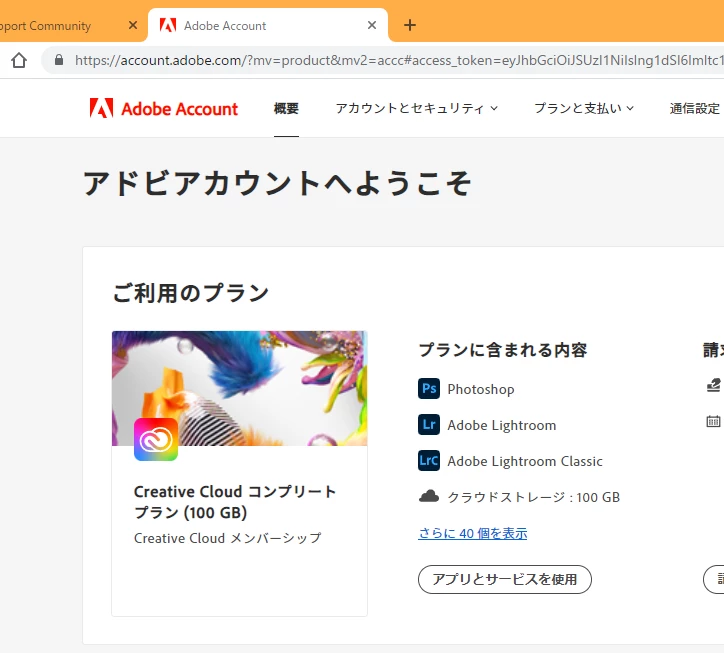724x653 pixels.
Task: Close the Support Community tab
Action: pos(133,25)
